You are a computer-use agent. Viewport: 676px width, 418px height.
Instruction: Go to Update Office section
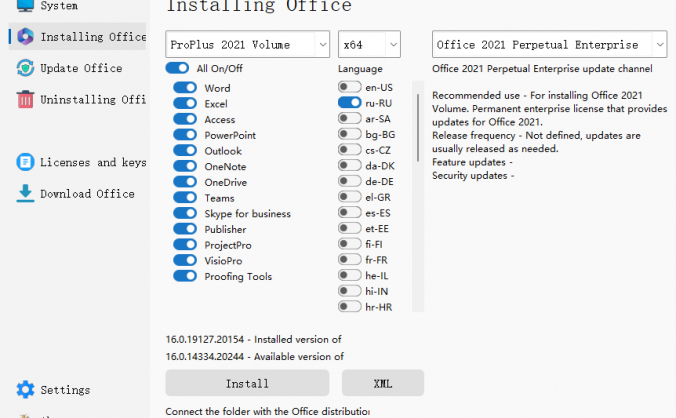click(x=78, y=68)
